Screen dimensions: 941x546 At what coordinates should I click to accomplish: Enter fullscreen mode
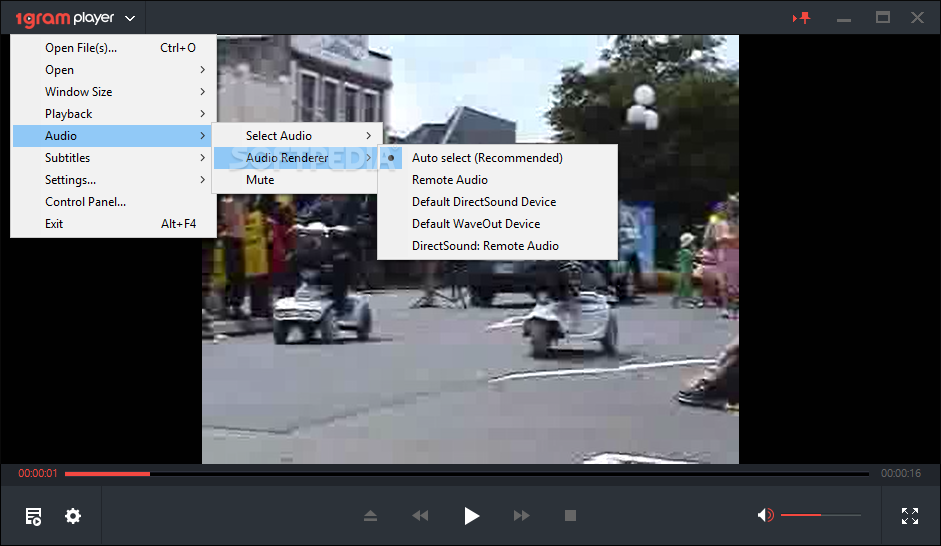[910, 515]
